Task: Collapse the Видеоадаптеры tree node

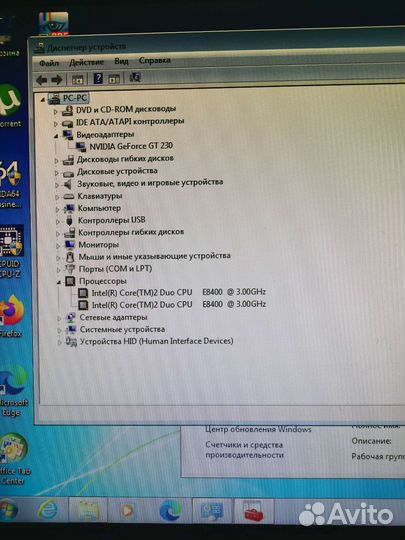Action: pos(55,136)
